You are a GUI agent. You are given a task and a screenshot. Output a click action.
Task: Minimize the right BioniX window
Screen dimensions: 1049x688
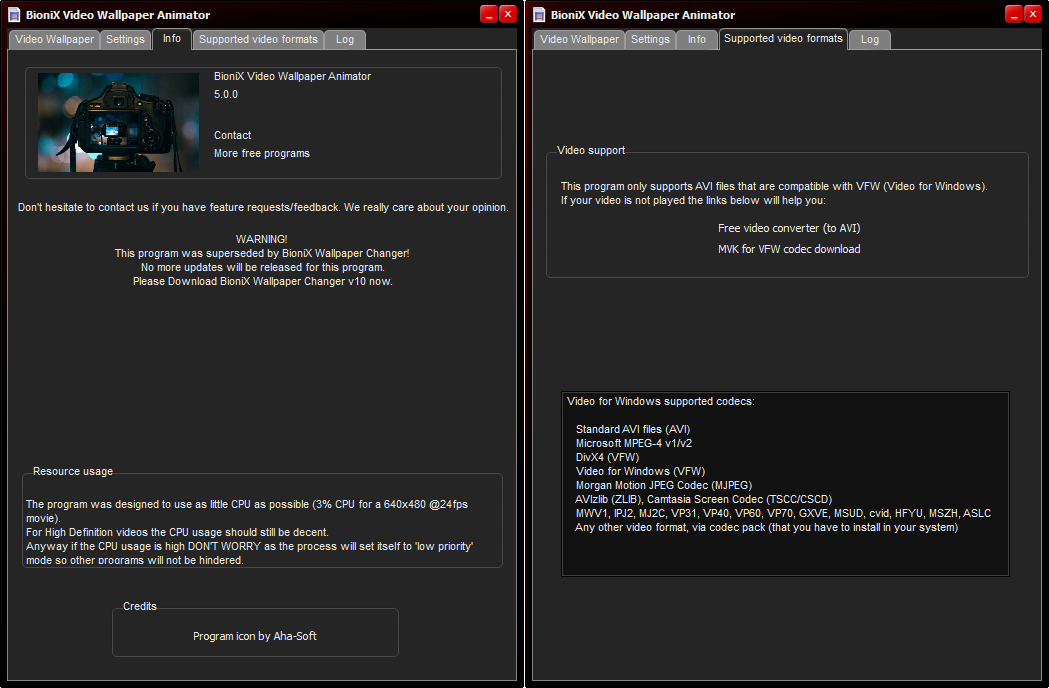point(1014,14)
